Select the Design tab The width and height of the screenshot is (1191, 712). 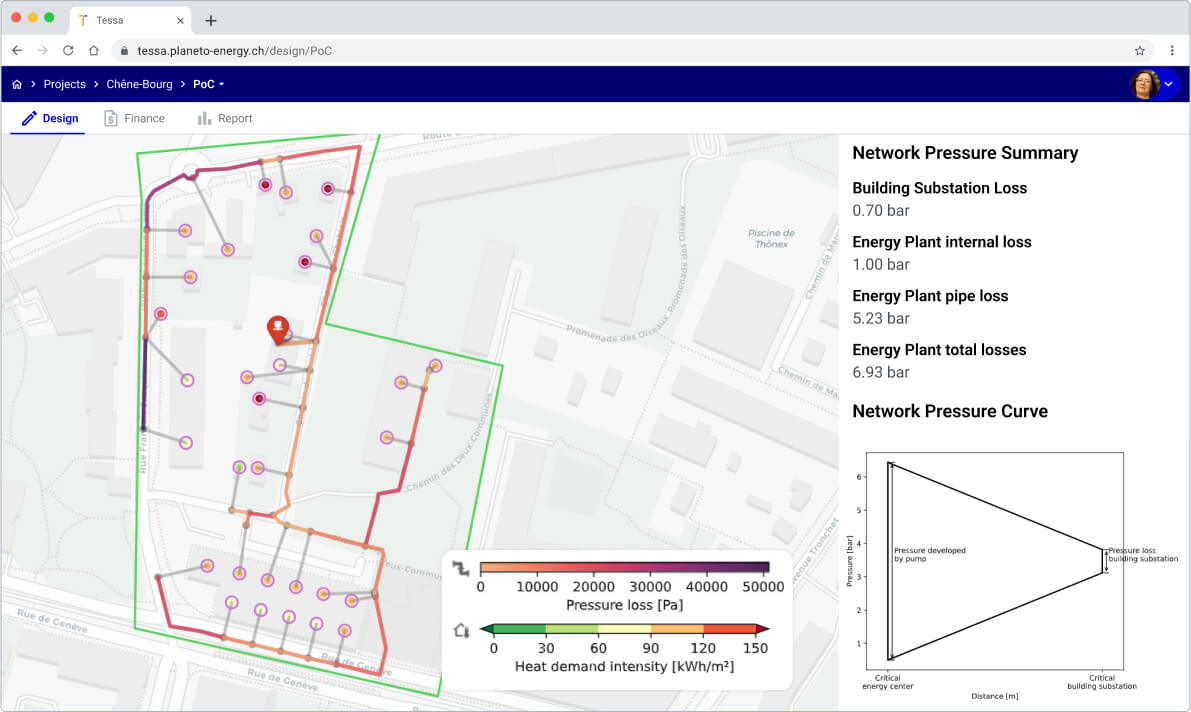50,118
